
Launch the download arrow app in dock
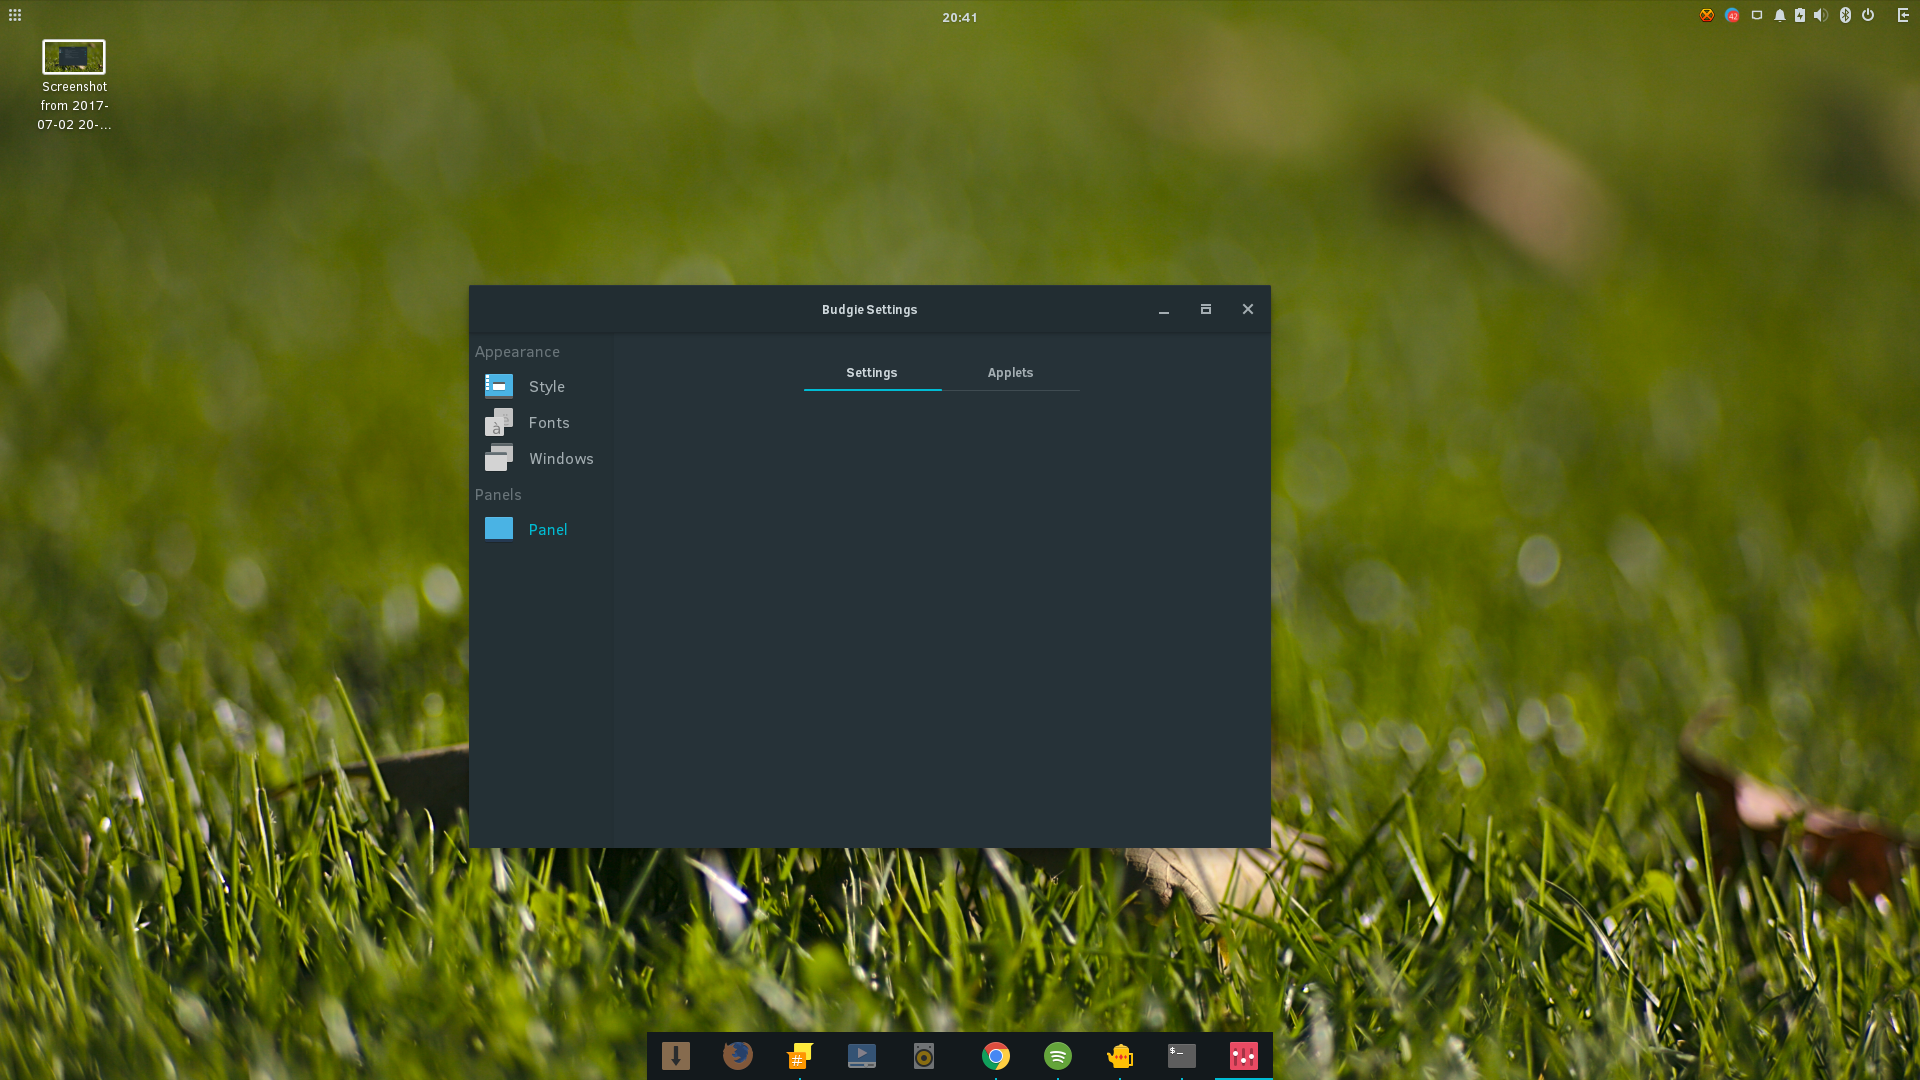pos(676,1056)
